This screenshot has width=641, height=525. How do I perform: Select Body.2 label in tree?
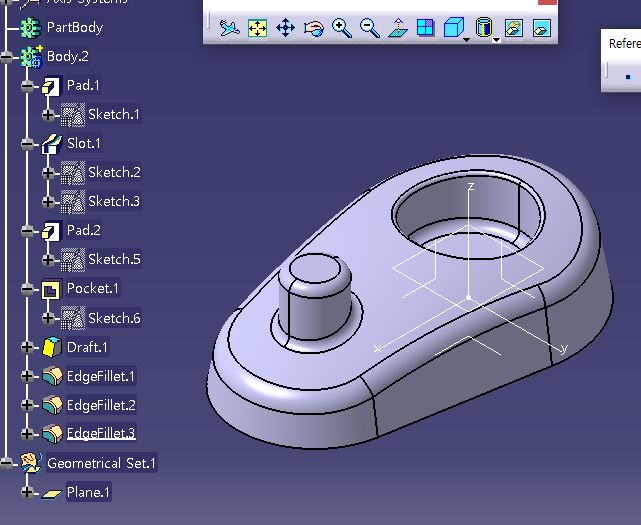(67, 56)
